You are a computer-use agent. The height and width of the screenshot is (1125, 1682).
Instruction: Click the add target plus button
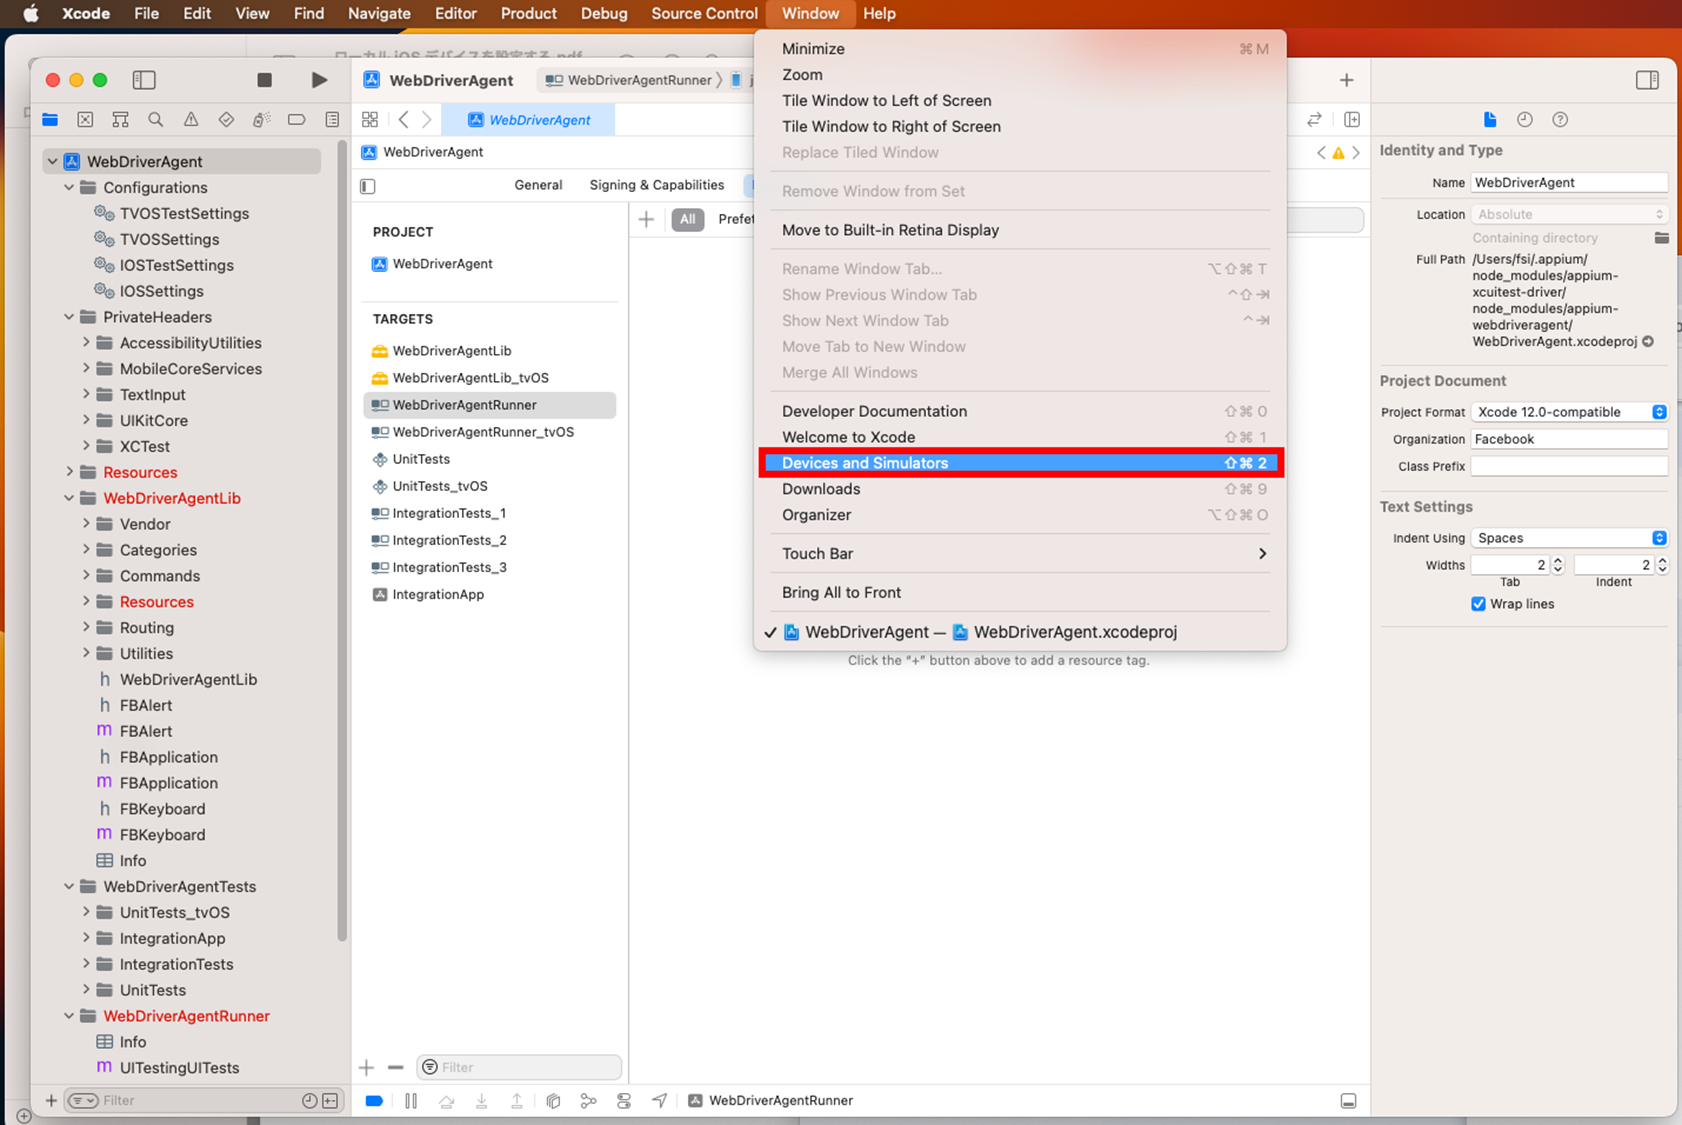pos(367,1068)
